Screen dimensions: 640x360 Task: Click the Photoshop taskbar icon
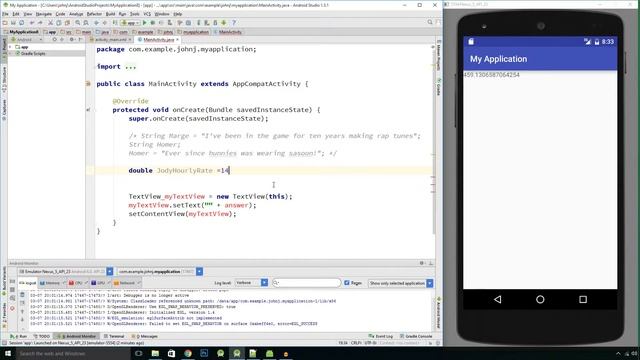click(204, 353)
